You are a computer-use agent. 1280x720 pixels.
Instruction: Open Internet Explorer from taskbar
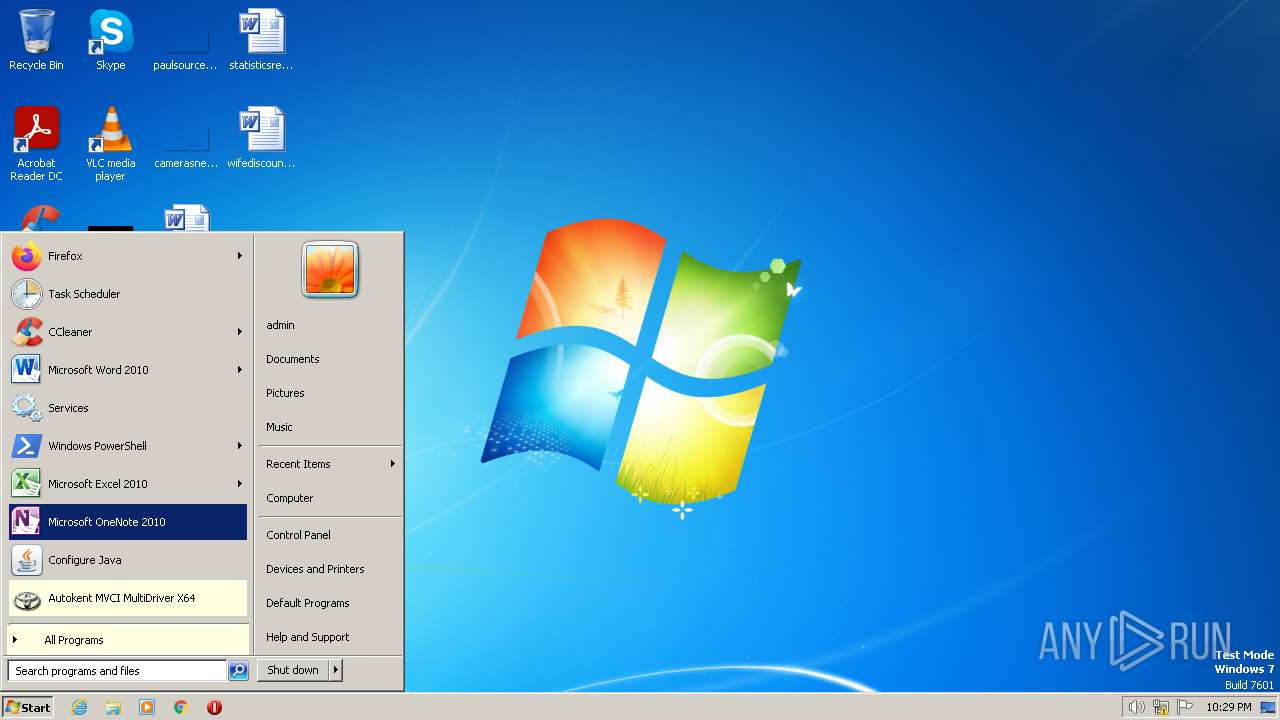tap(79, 707)
